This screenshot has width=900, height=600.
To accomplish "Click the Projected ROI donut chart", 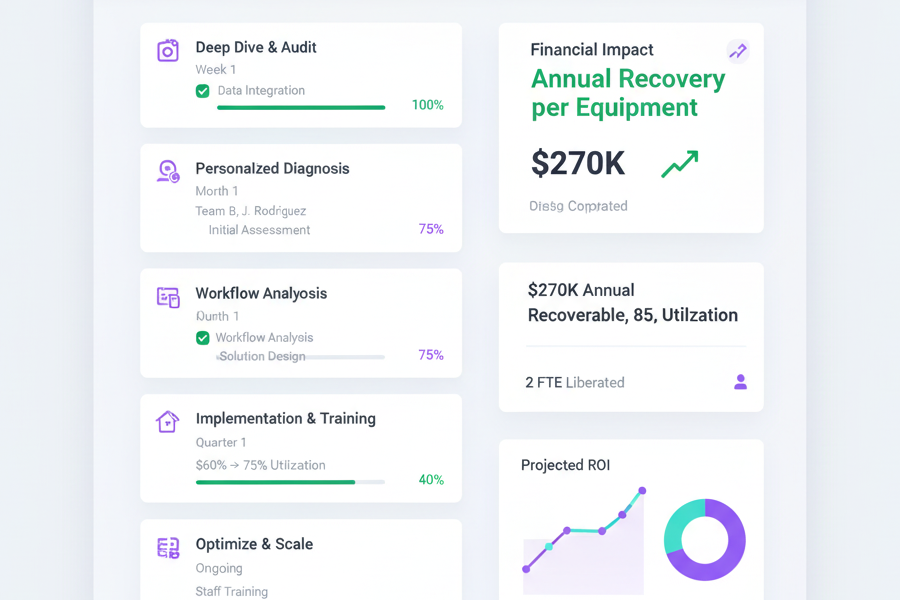I will (x=705, y=540).
